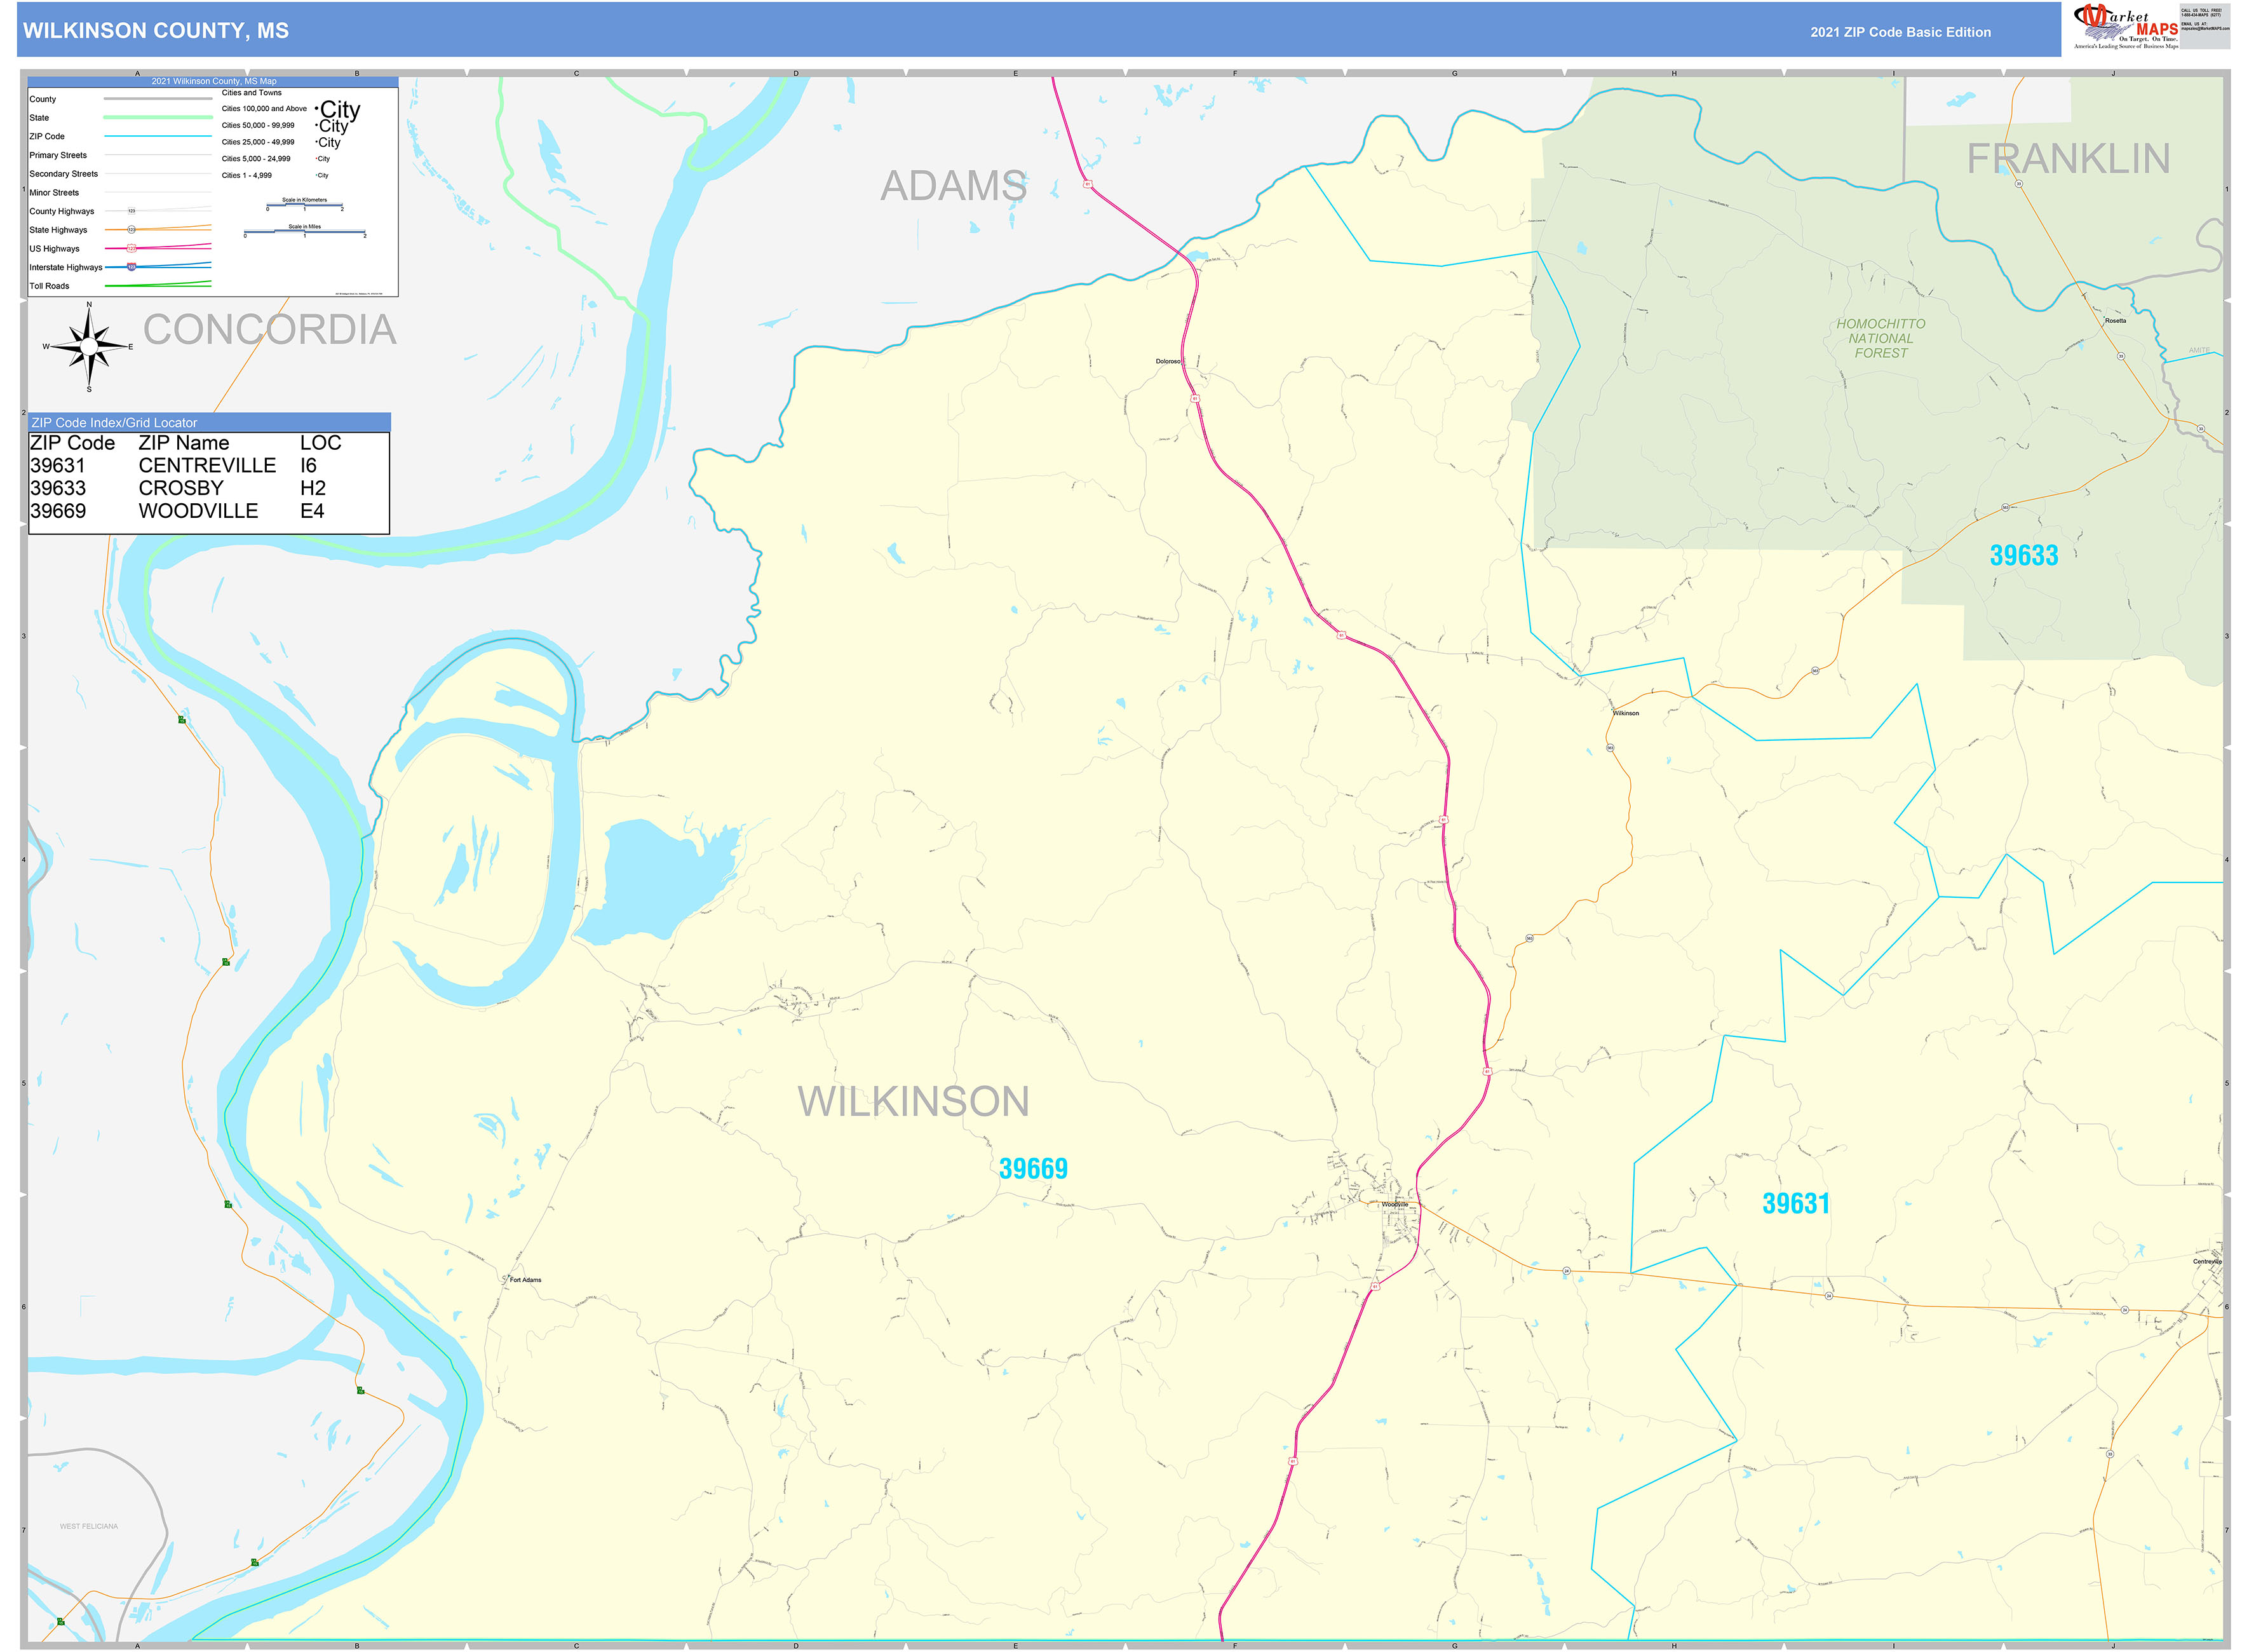Click the Scale in Miles bar
Image resolution: width=2242 pixels, height=1652 pixels.
(305, 233)
